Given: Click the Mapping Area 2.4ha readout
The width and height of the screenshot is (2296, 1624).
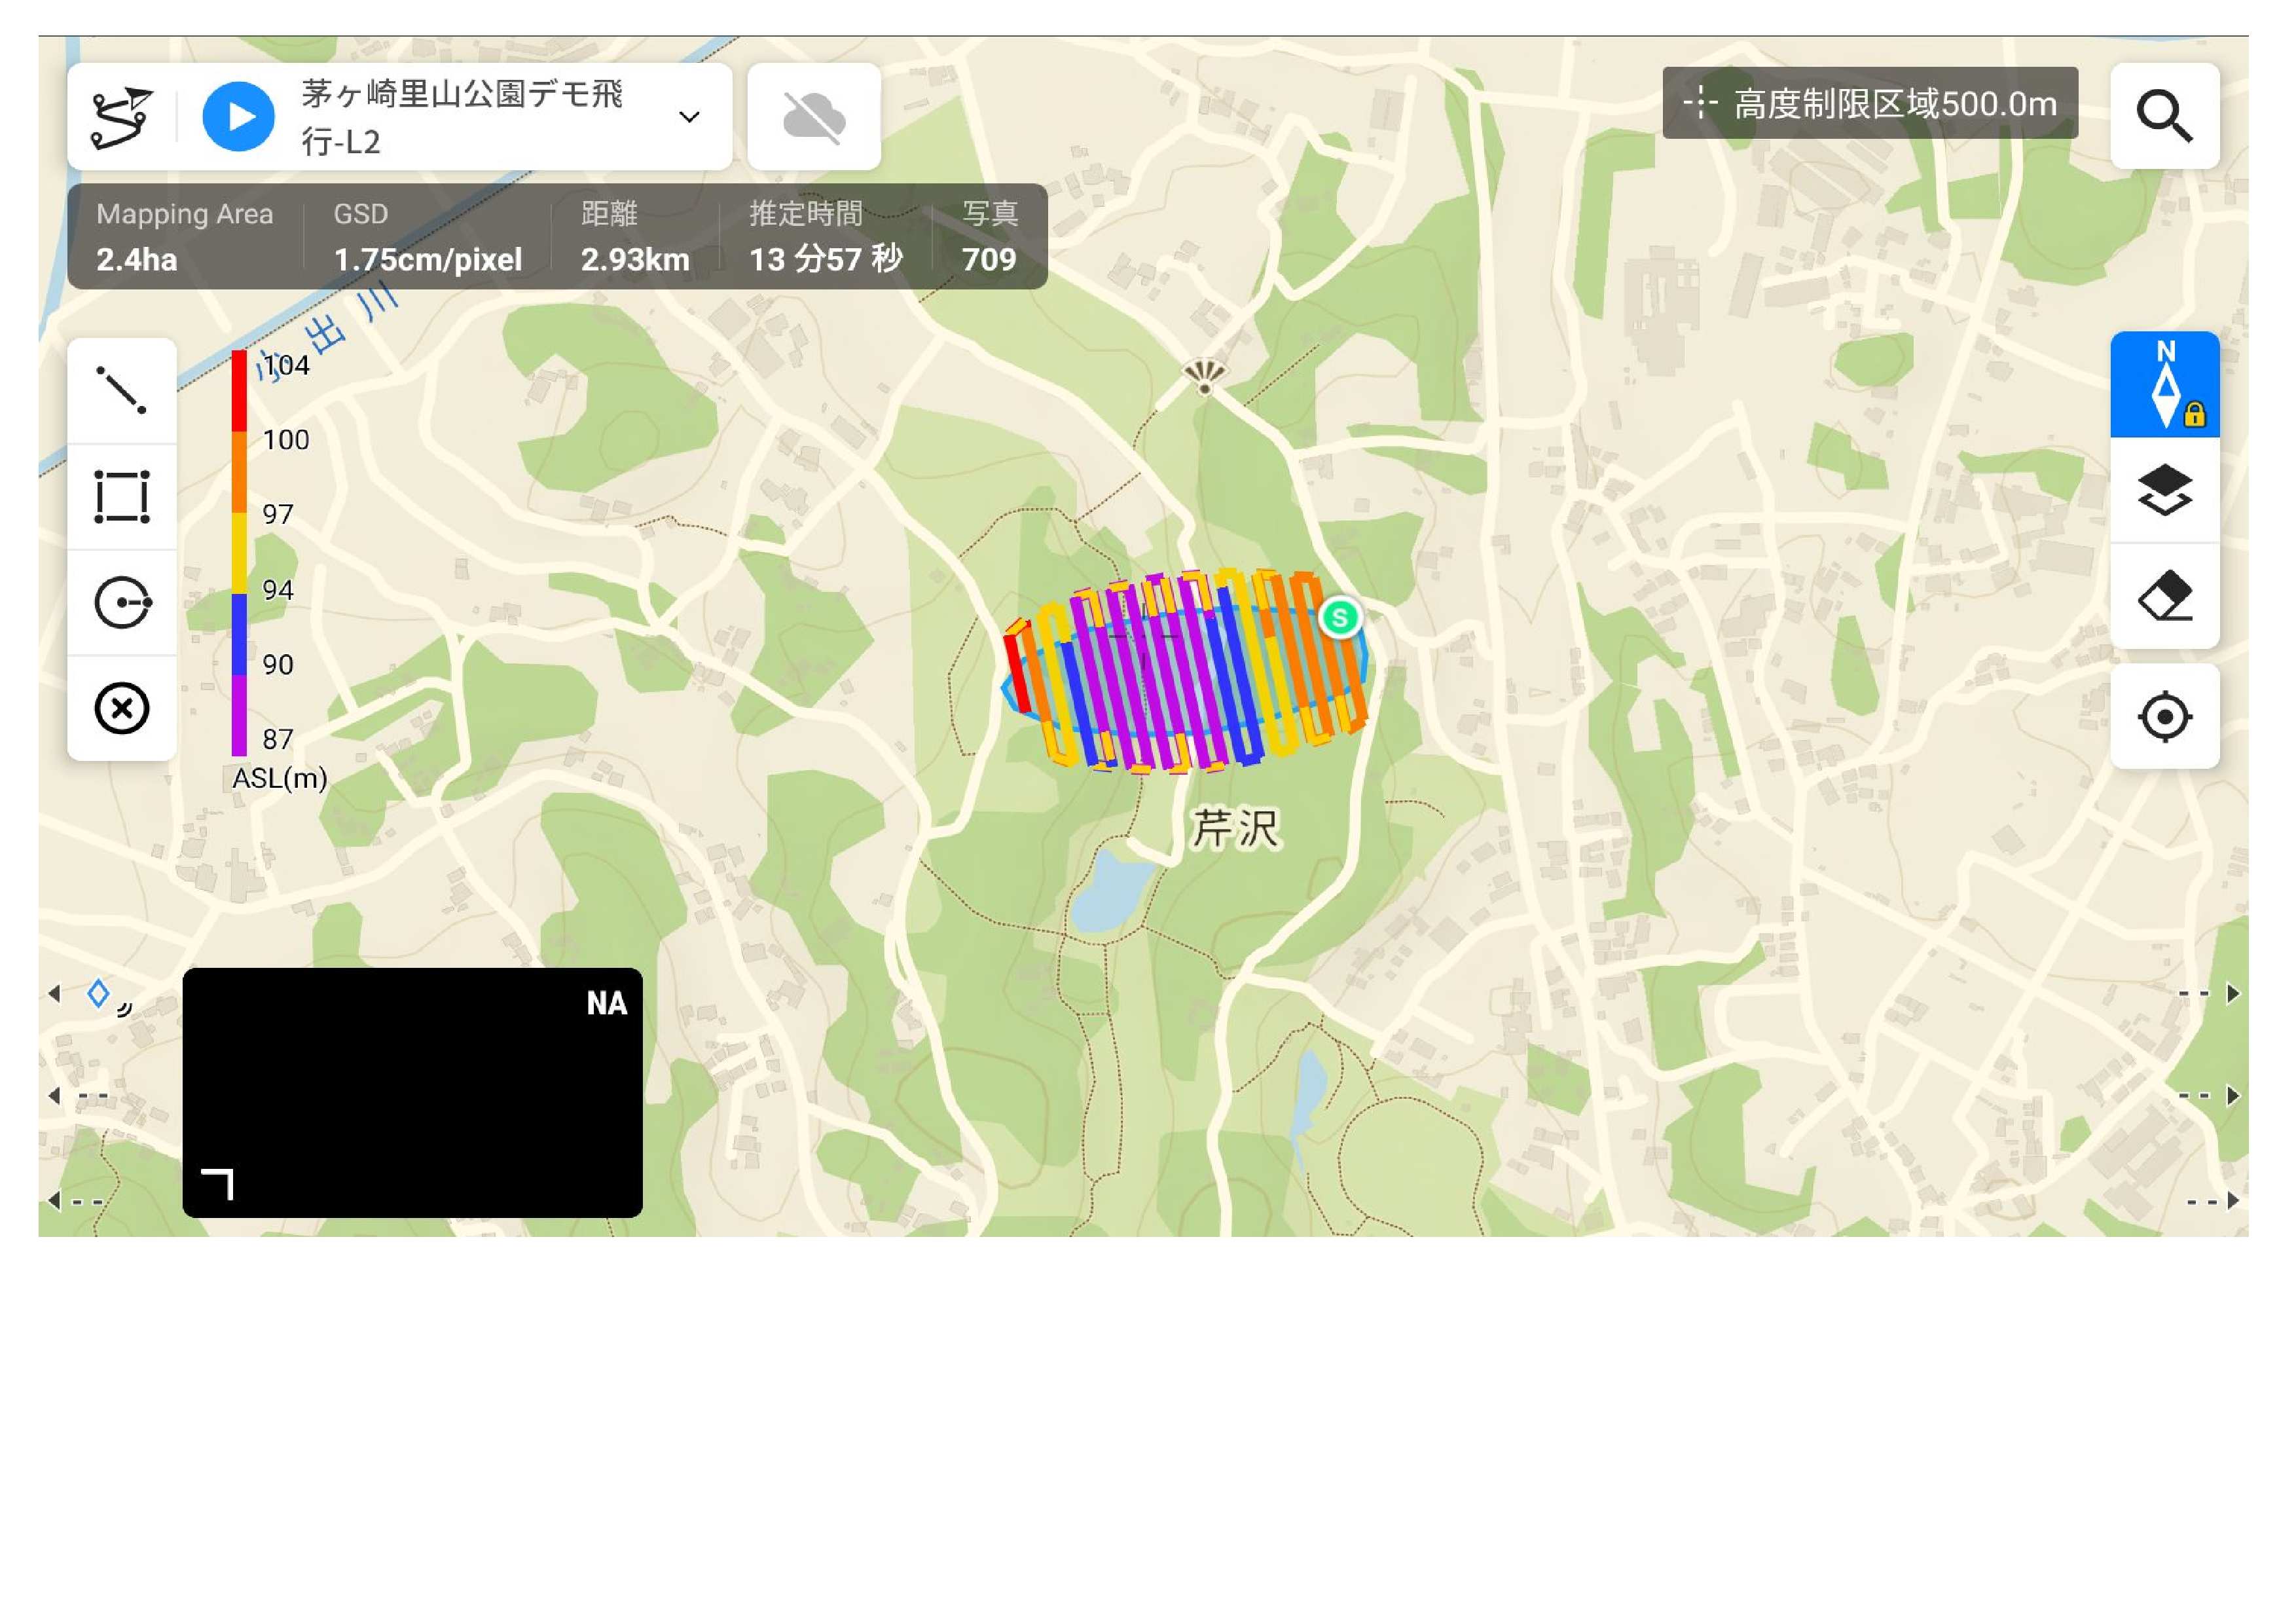Looking at the screenshot, I should [184, 237].
